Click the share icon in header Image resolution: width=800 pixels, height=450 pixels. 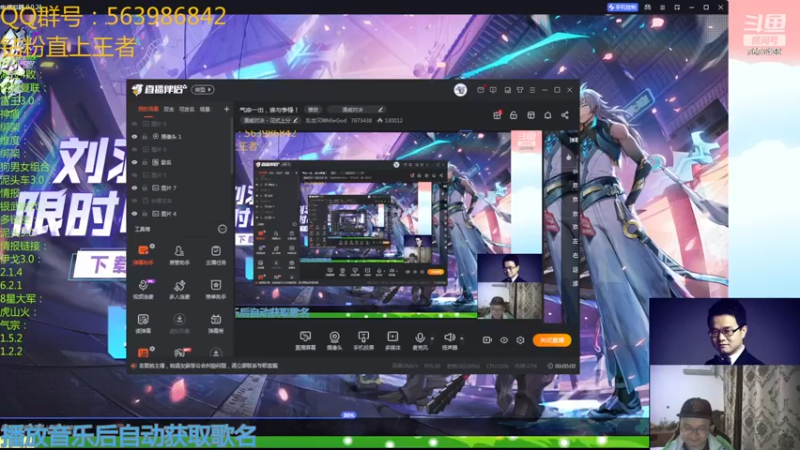tap(565, 115)
